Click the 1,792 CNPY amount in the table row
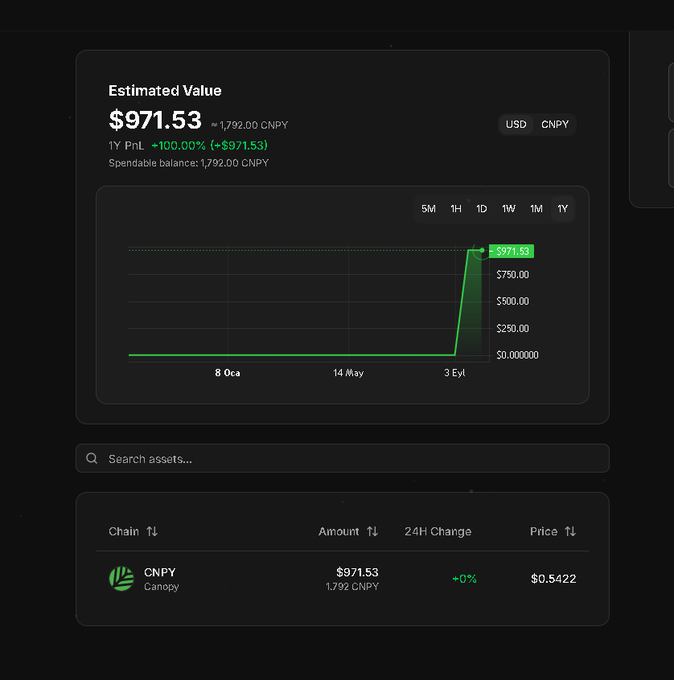674x680 pixels. (352, 586)
